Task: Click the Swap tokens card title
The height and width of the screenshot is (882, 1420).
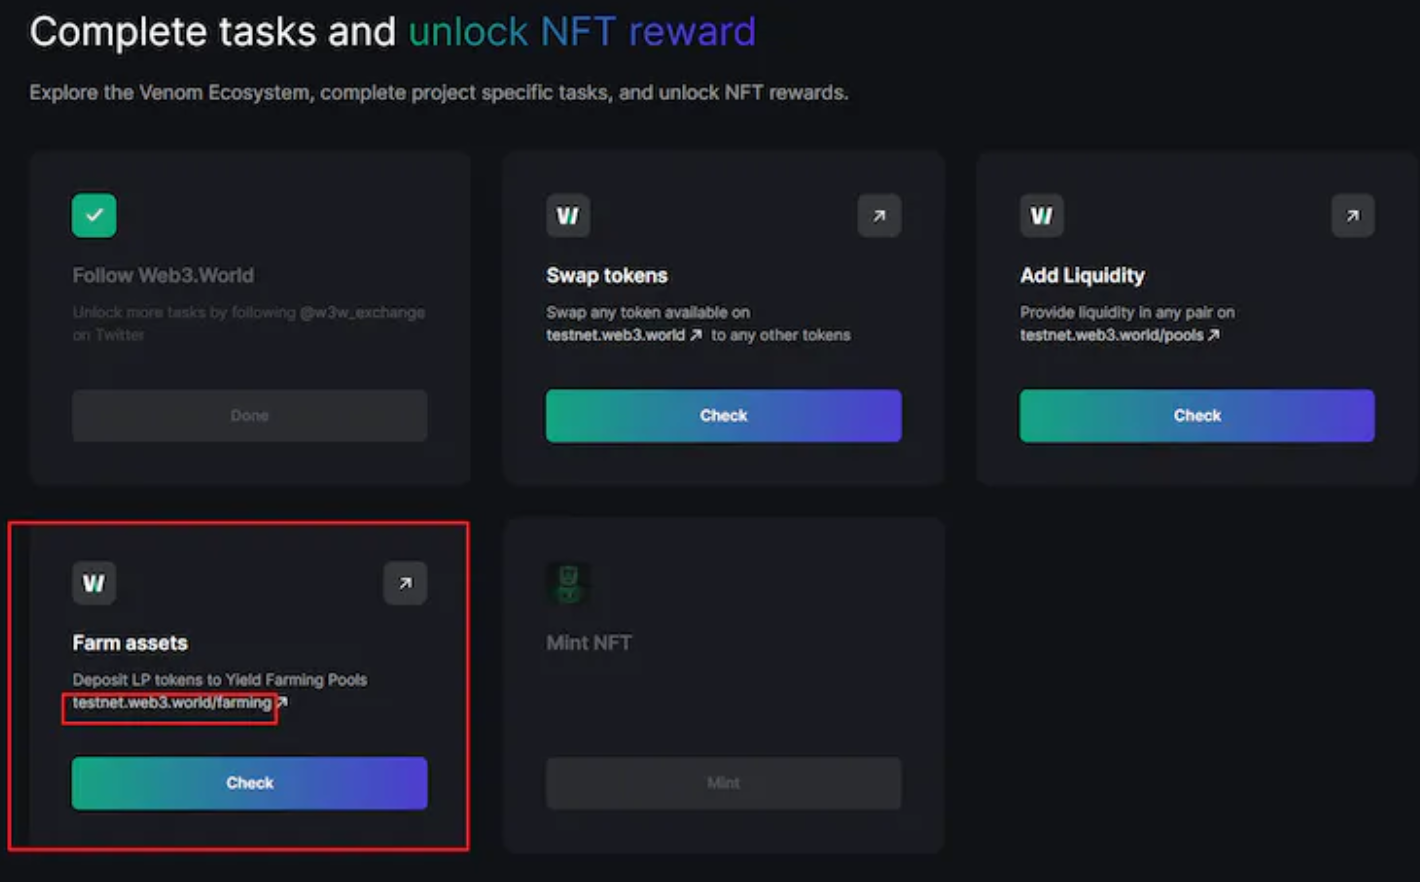Action: 607,275
